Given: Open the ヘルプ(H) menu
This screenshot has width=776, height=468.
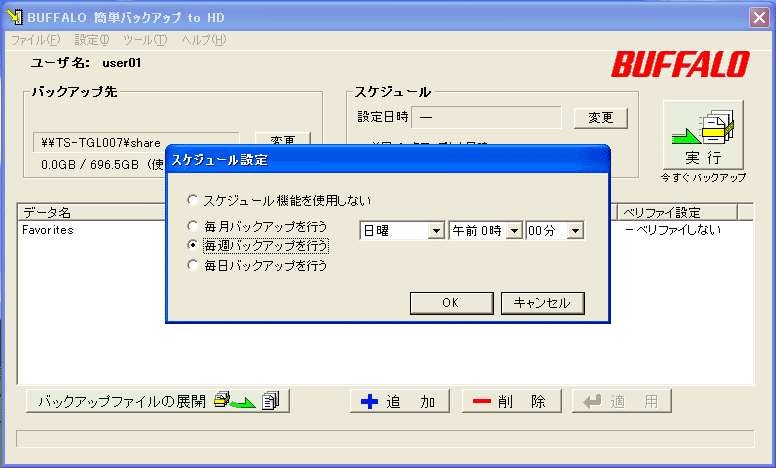Looking at the screenshot, I should coord(203,40).
